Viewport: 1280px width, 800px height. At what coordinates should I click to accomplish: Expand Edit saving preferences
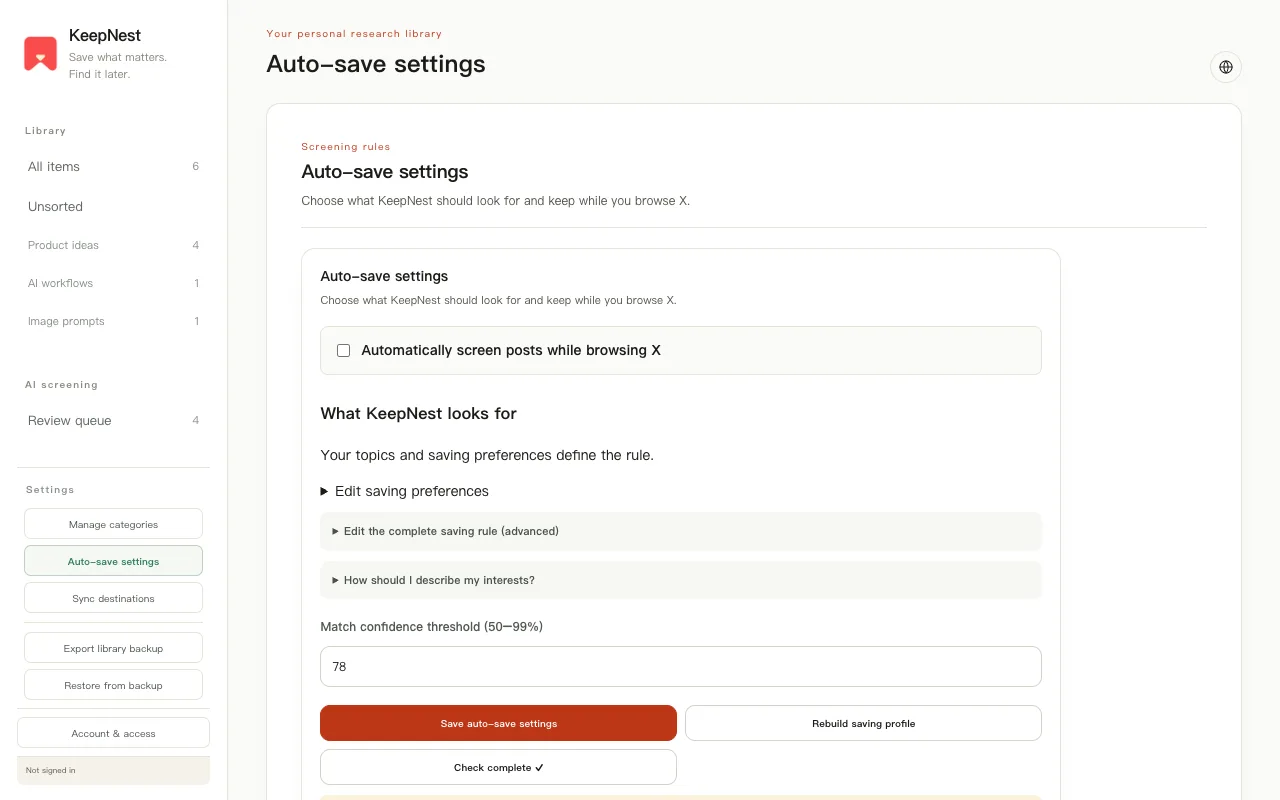coord(405,491)
